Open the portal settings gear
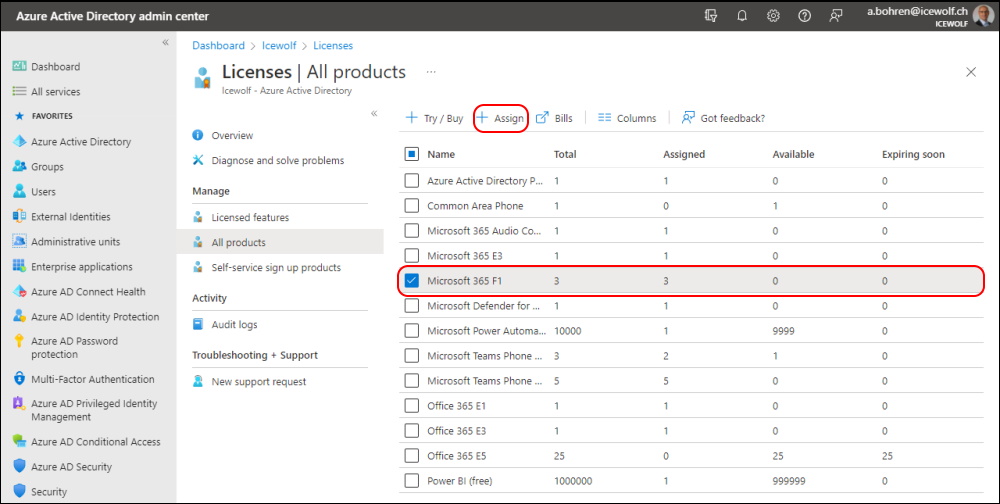This screenshot has width=1000, height=504. 773,16
